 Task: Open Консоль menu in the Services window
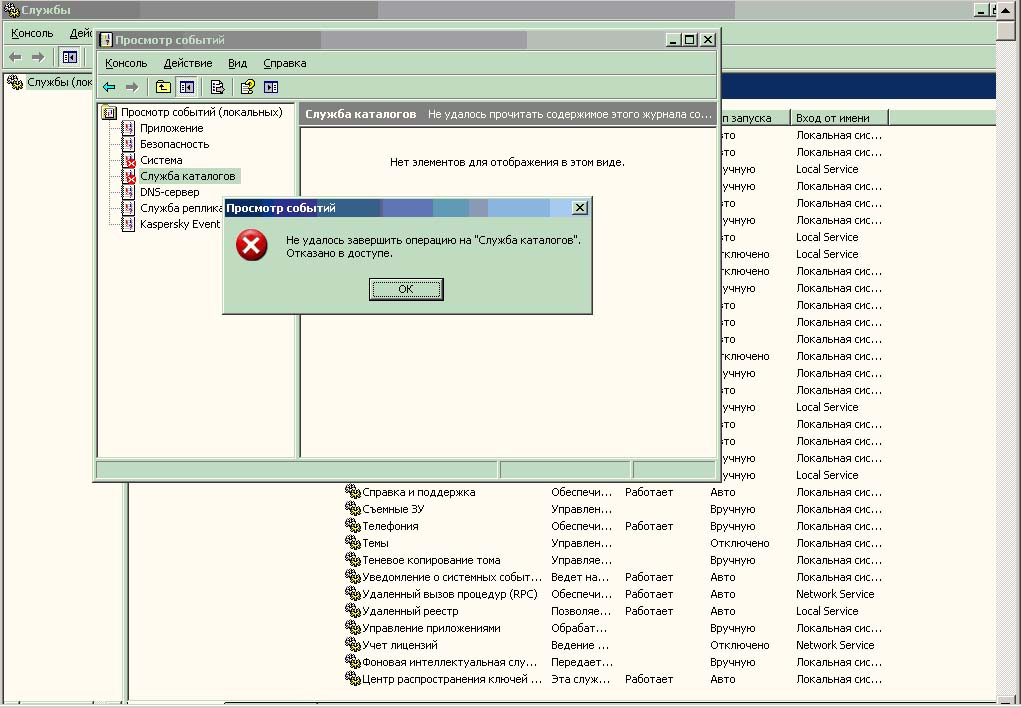pyautogui.click(x=32, y=33)
